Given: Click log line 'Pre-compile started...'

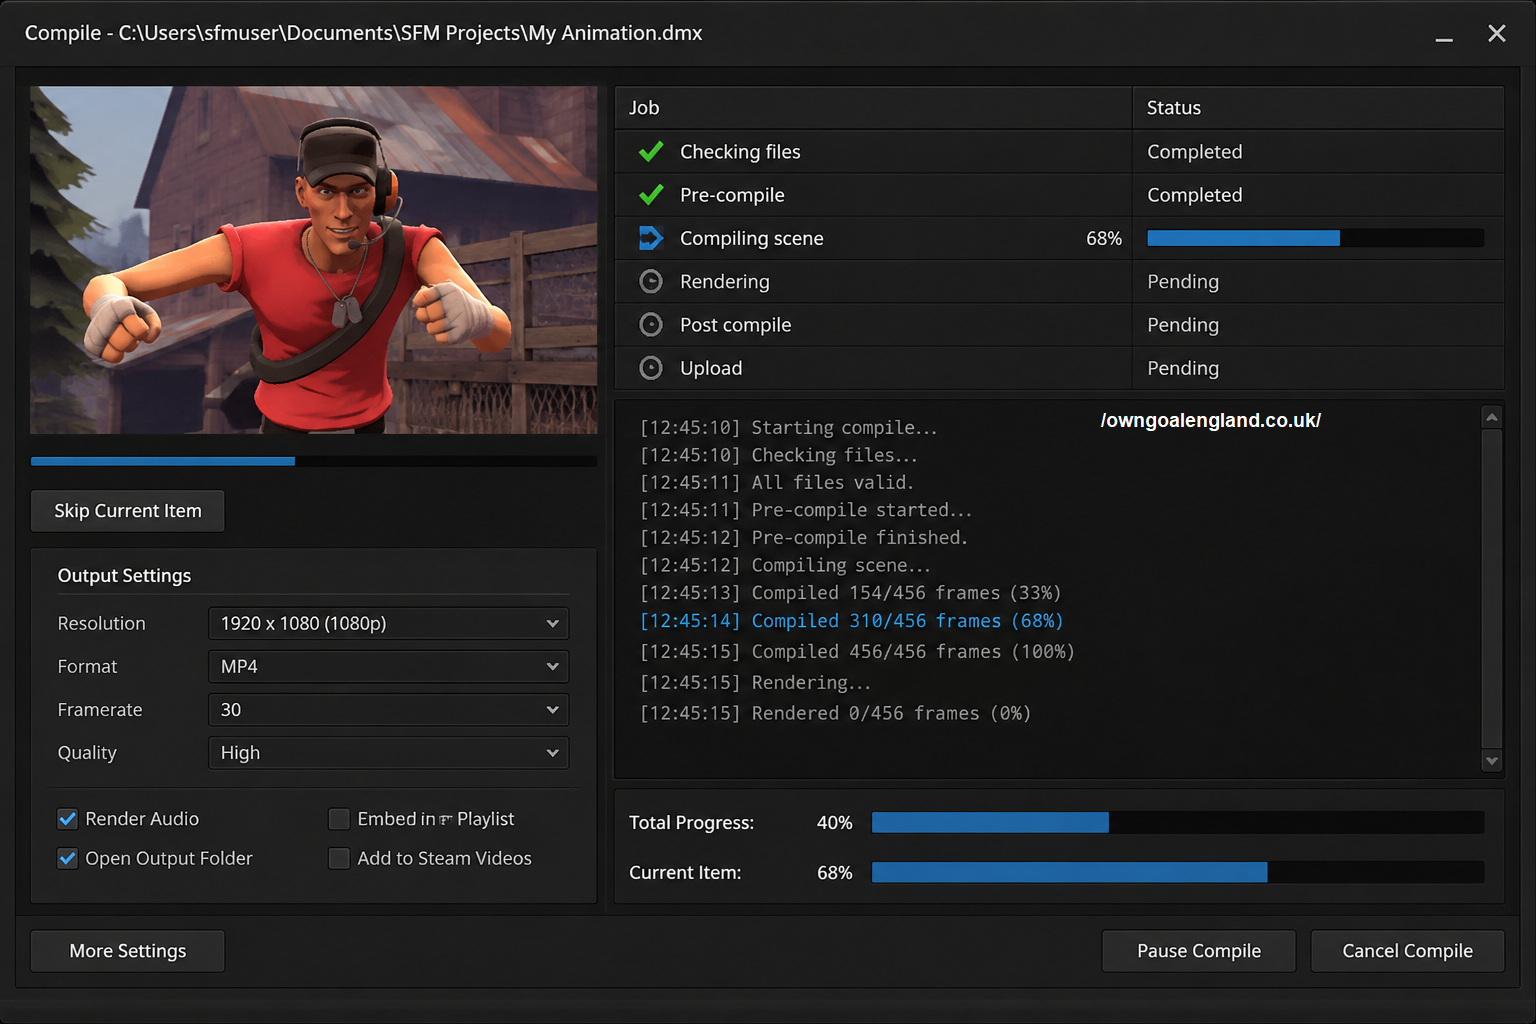Looking at the screenshot, I should (806, 510).
